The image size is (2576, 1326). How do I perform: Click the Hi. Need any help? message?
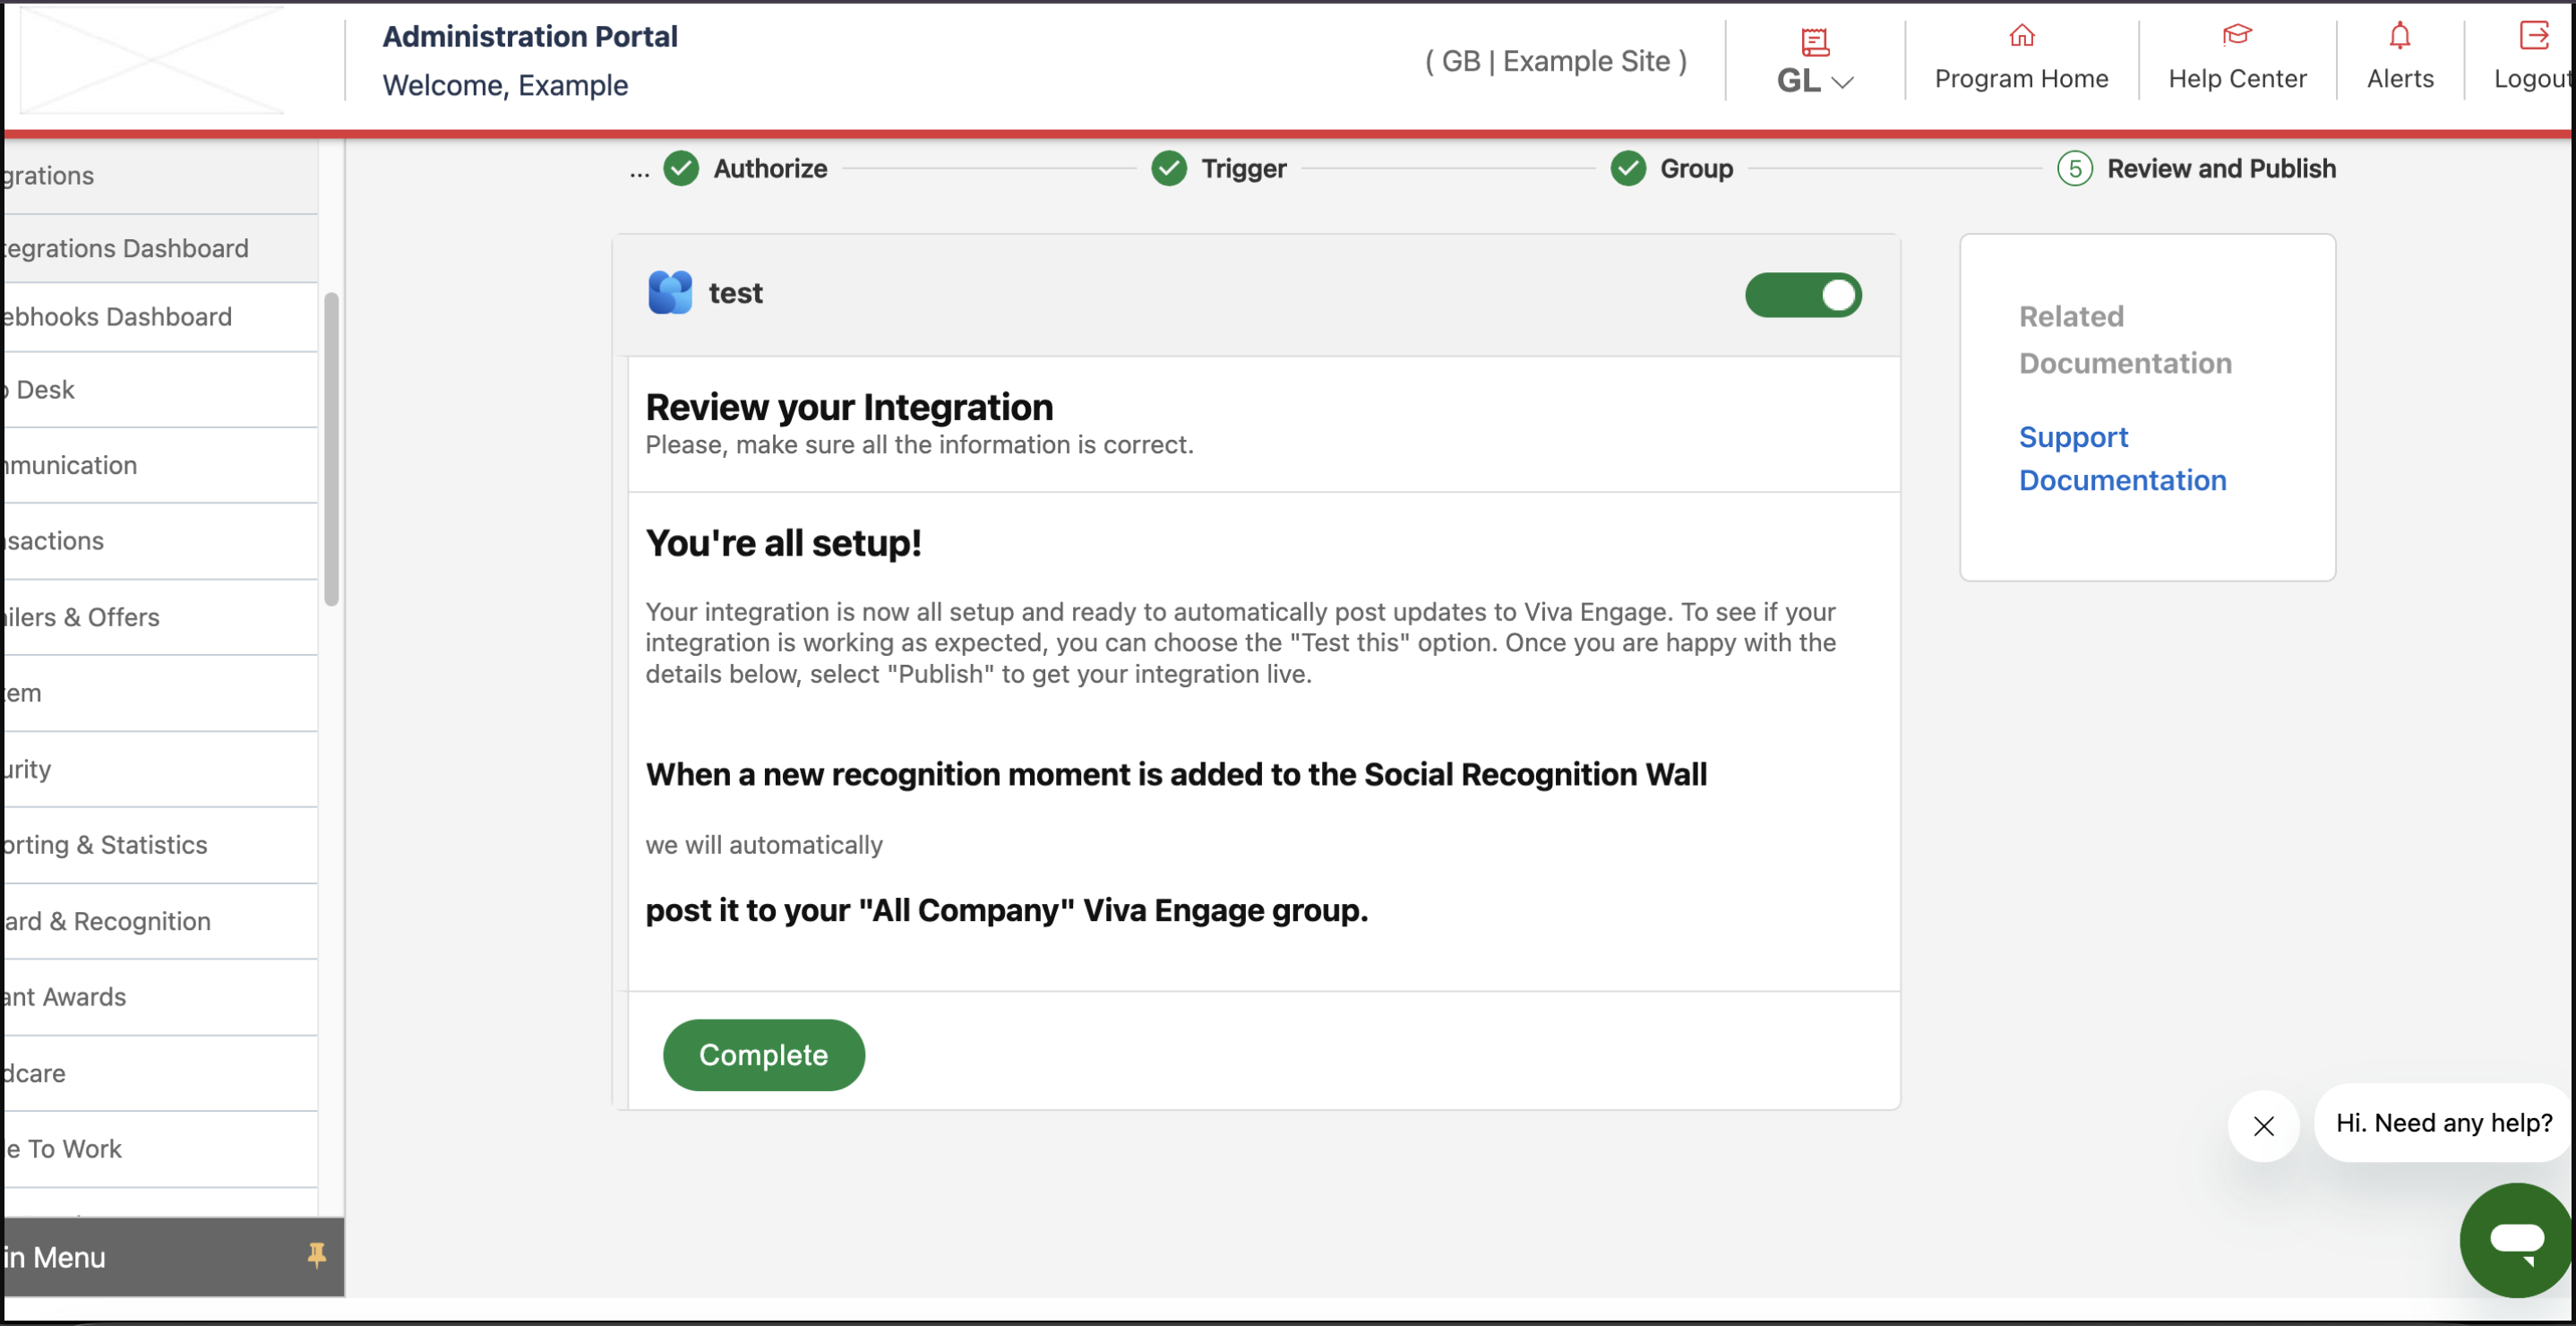coord(2443,1122)
